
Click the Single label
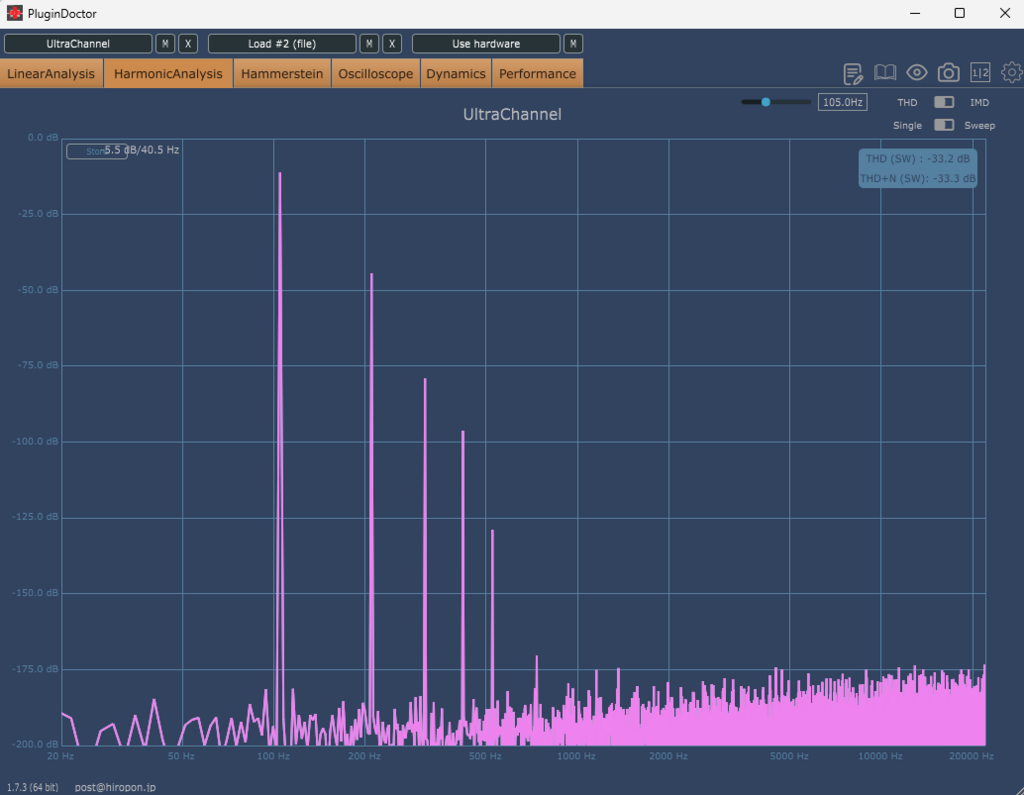point(907,125)
